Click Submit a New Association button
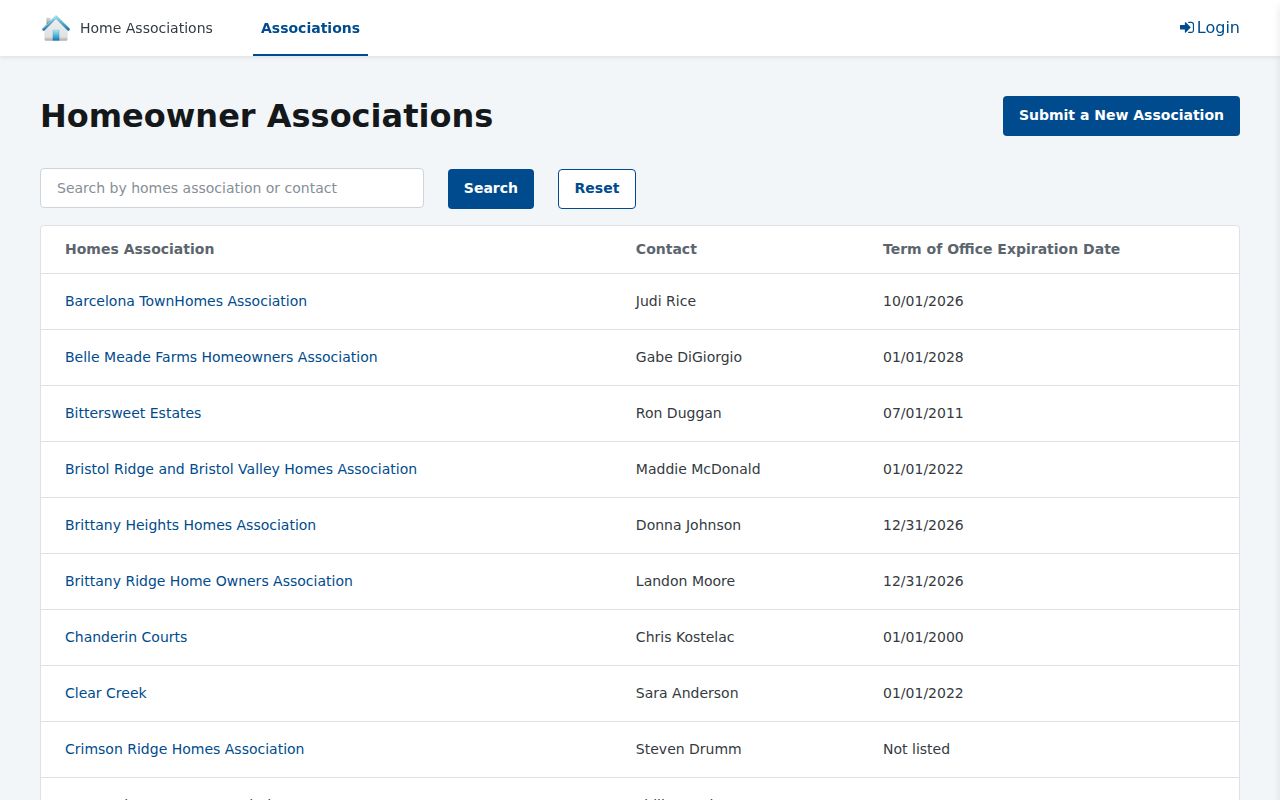This screenshot has height=800, width=1280. pos(1121,116)
